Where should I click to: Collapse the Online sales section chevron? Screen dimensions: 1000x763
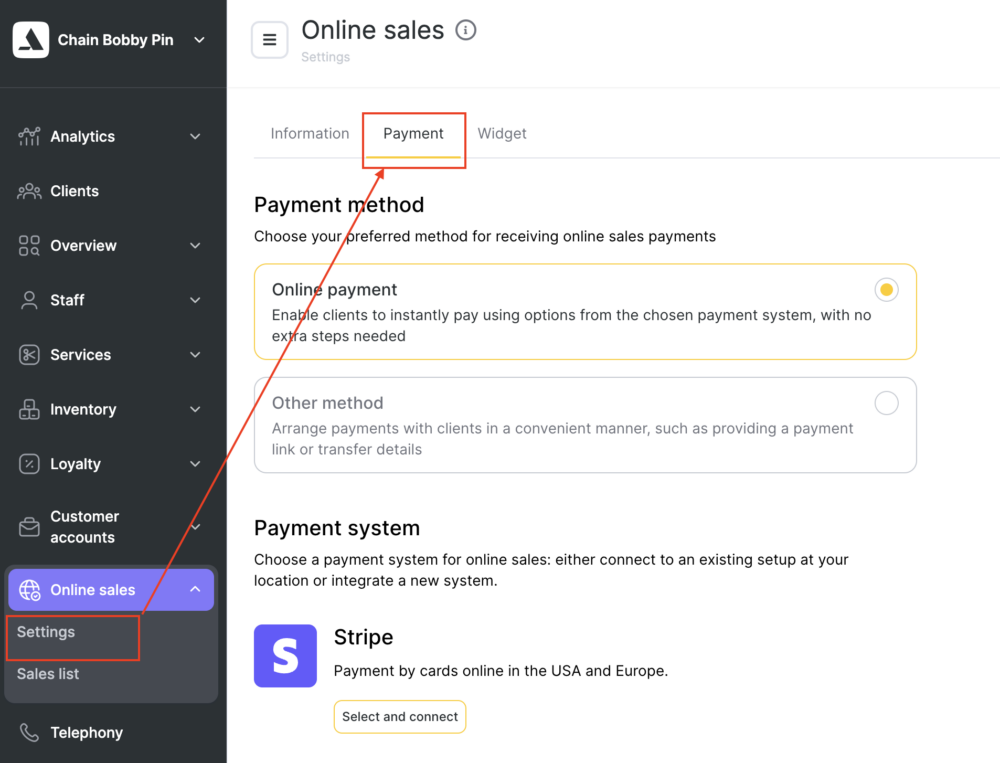point(195,589)
